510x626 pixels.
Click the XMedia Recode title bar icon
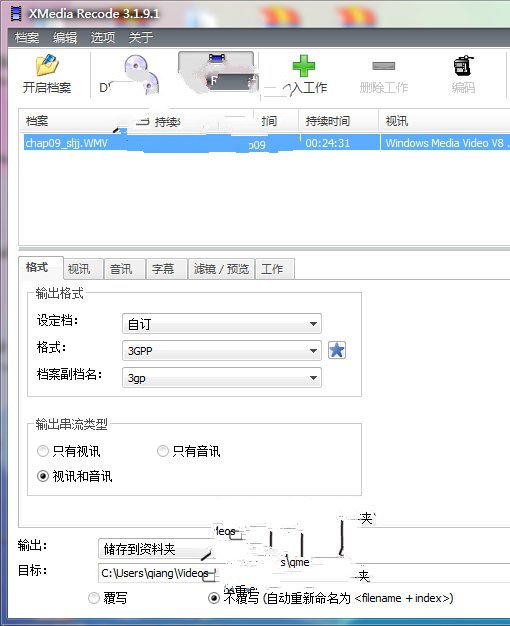[16, 14]
